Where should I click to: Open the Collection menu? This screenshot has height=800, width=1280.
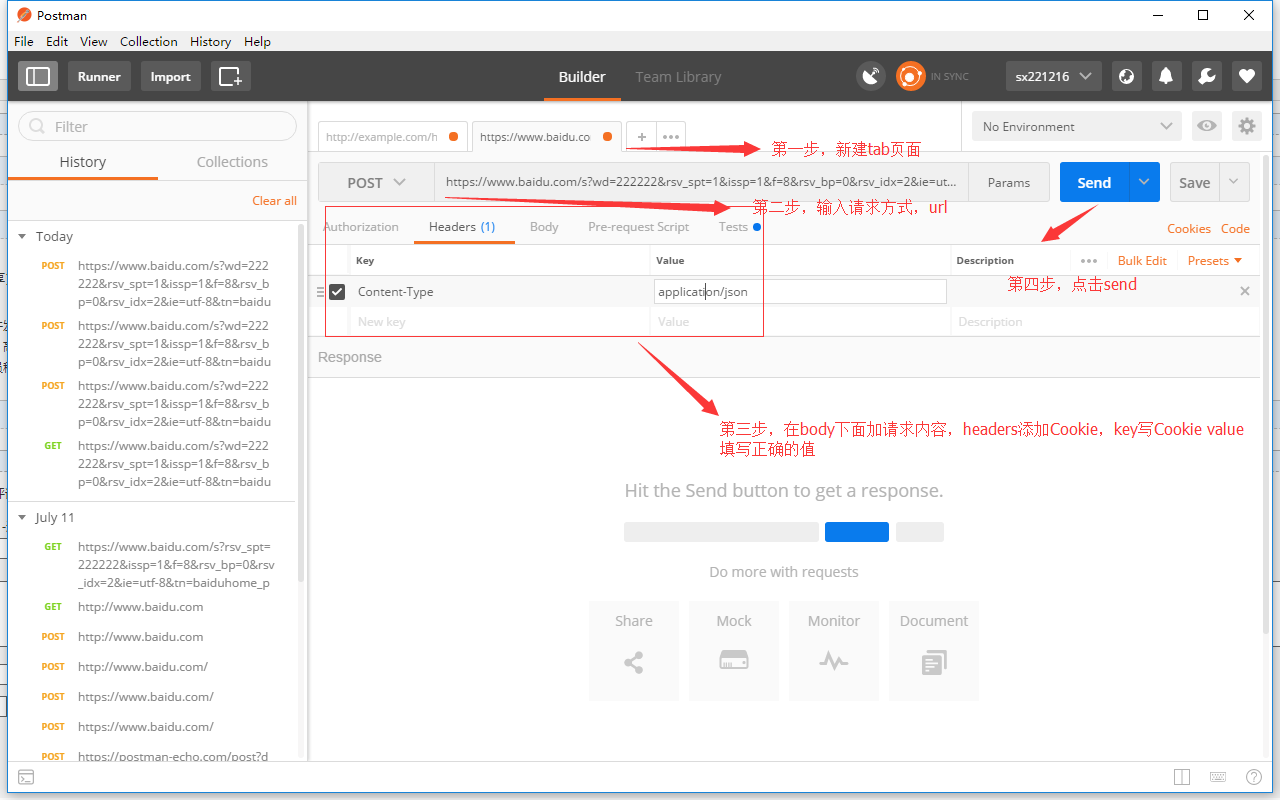point(149,41)
